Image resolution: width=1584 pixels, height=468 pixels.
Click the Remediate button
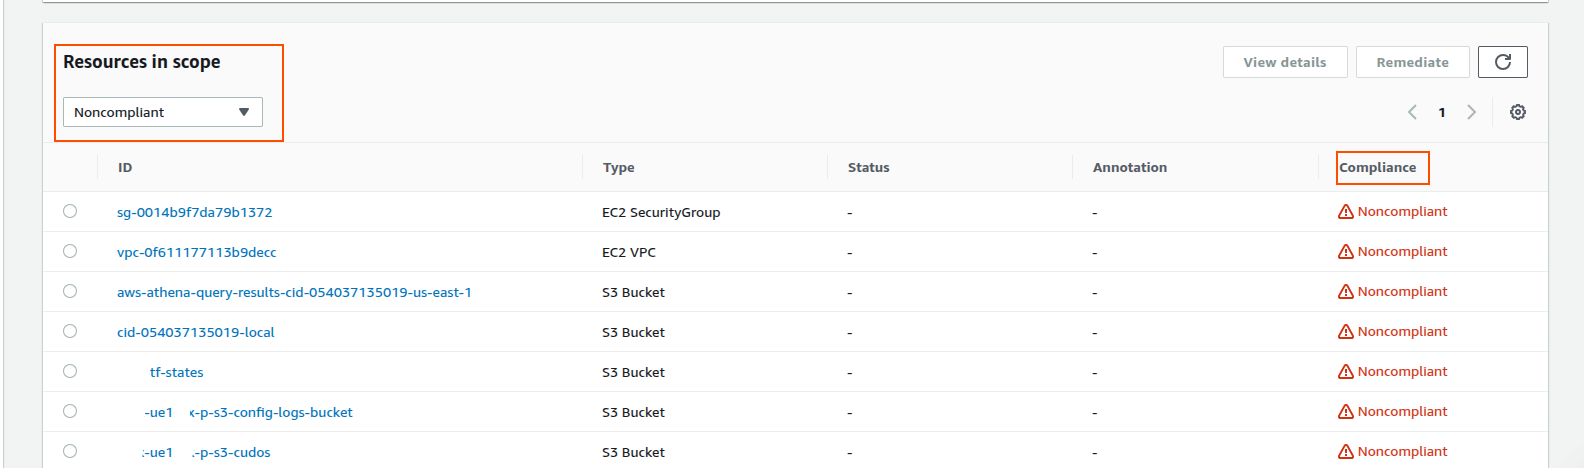pyautogui.click(x=1412, y=62)
